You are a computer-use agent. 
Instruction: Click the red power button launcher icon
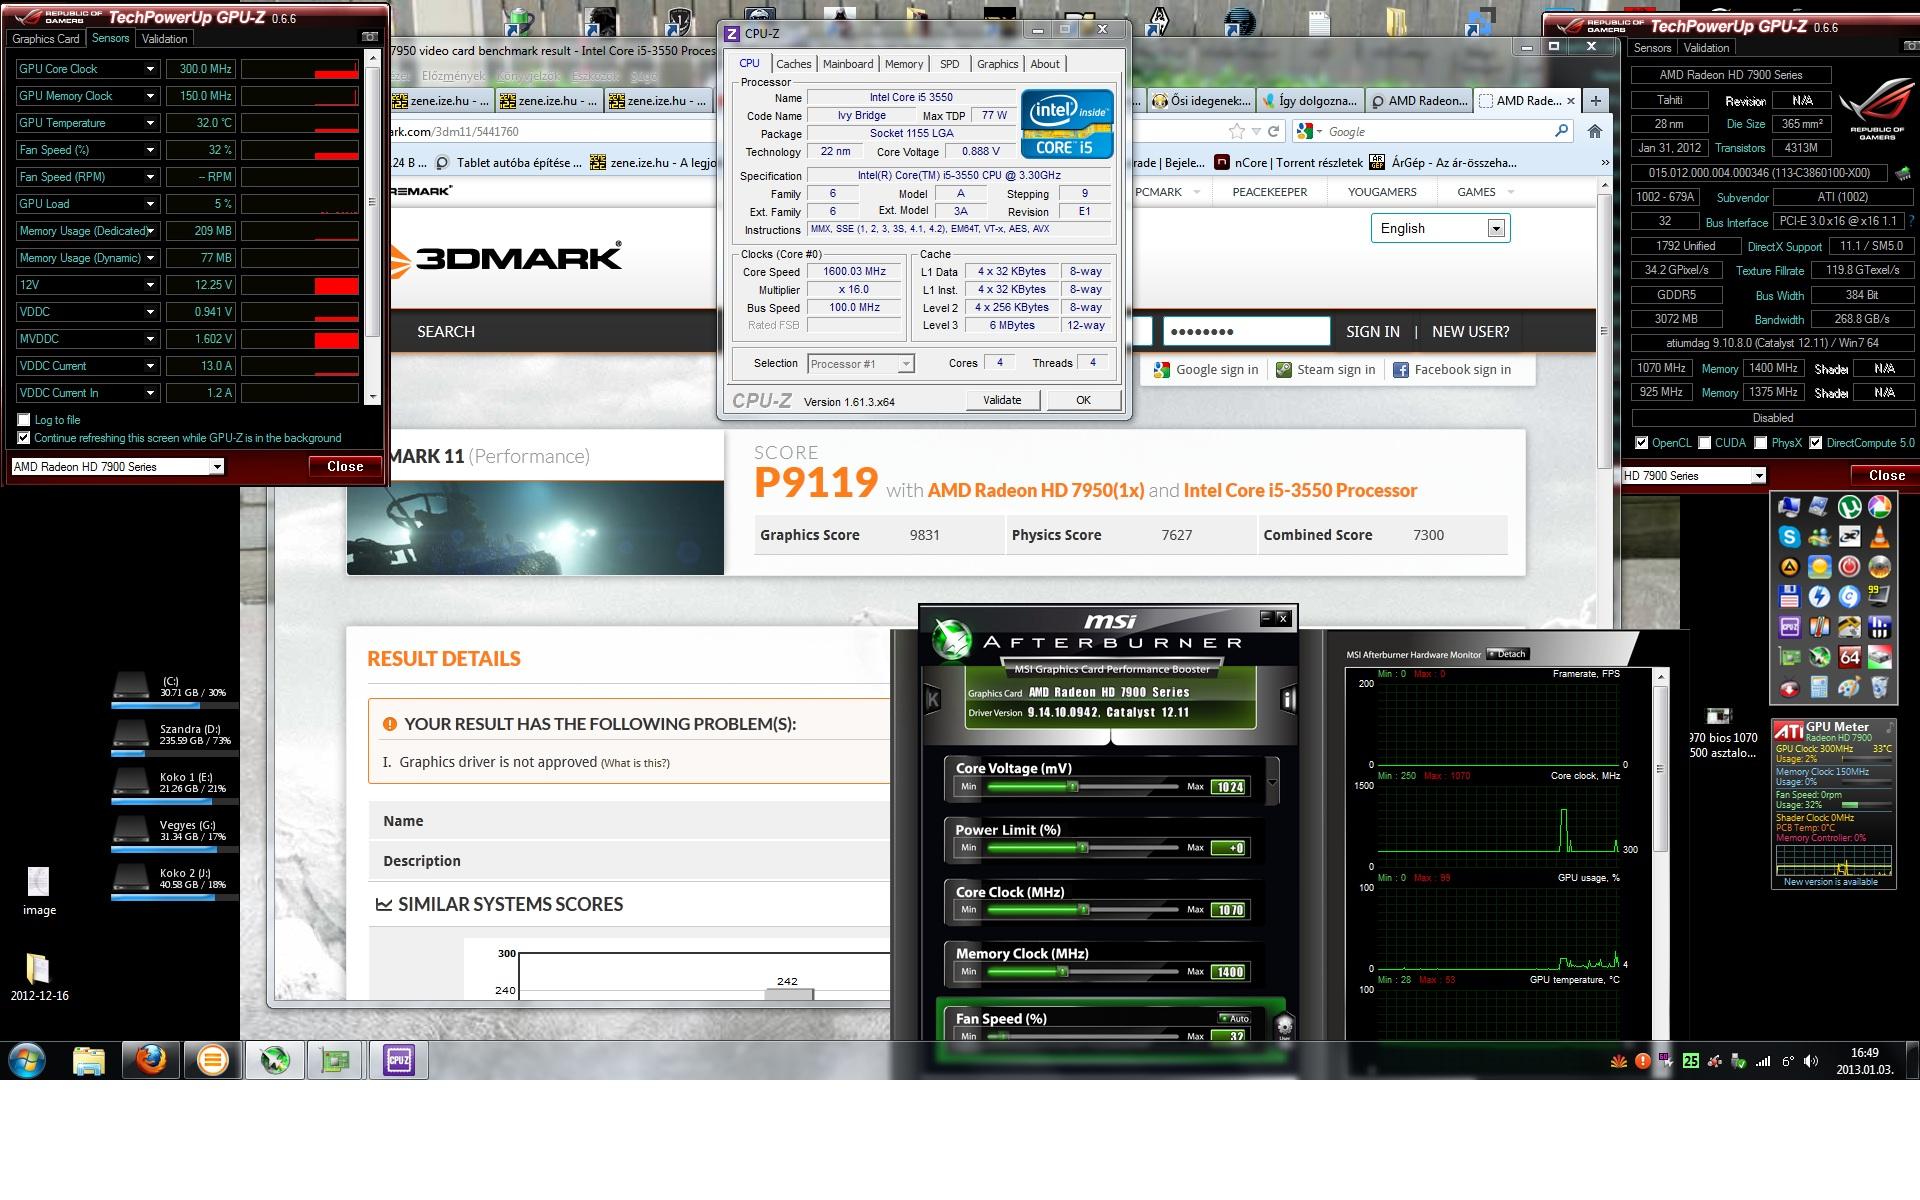pos(1850,566)
